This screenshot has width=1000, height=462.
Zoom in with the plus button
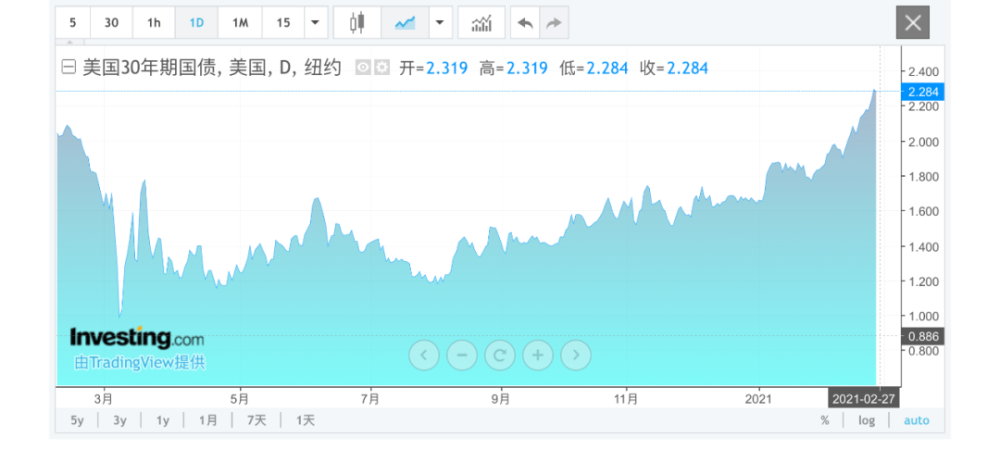pos(538,355)
